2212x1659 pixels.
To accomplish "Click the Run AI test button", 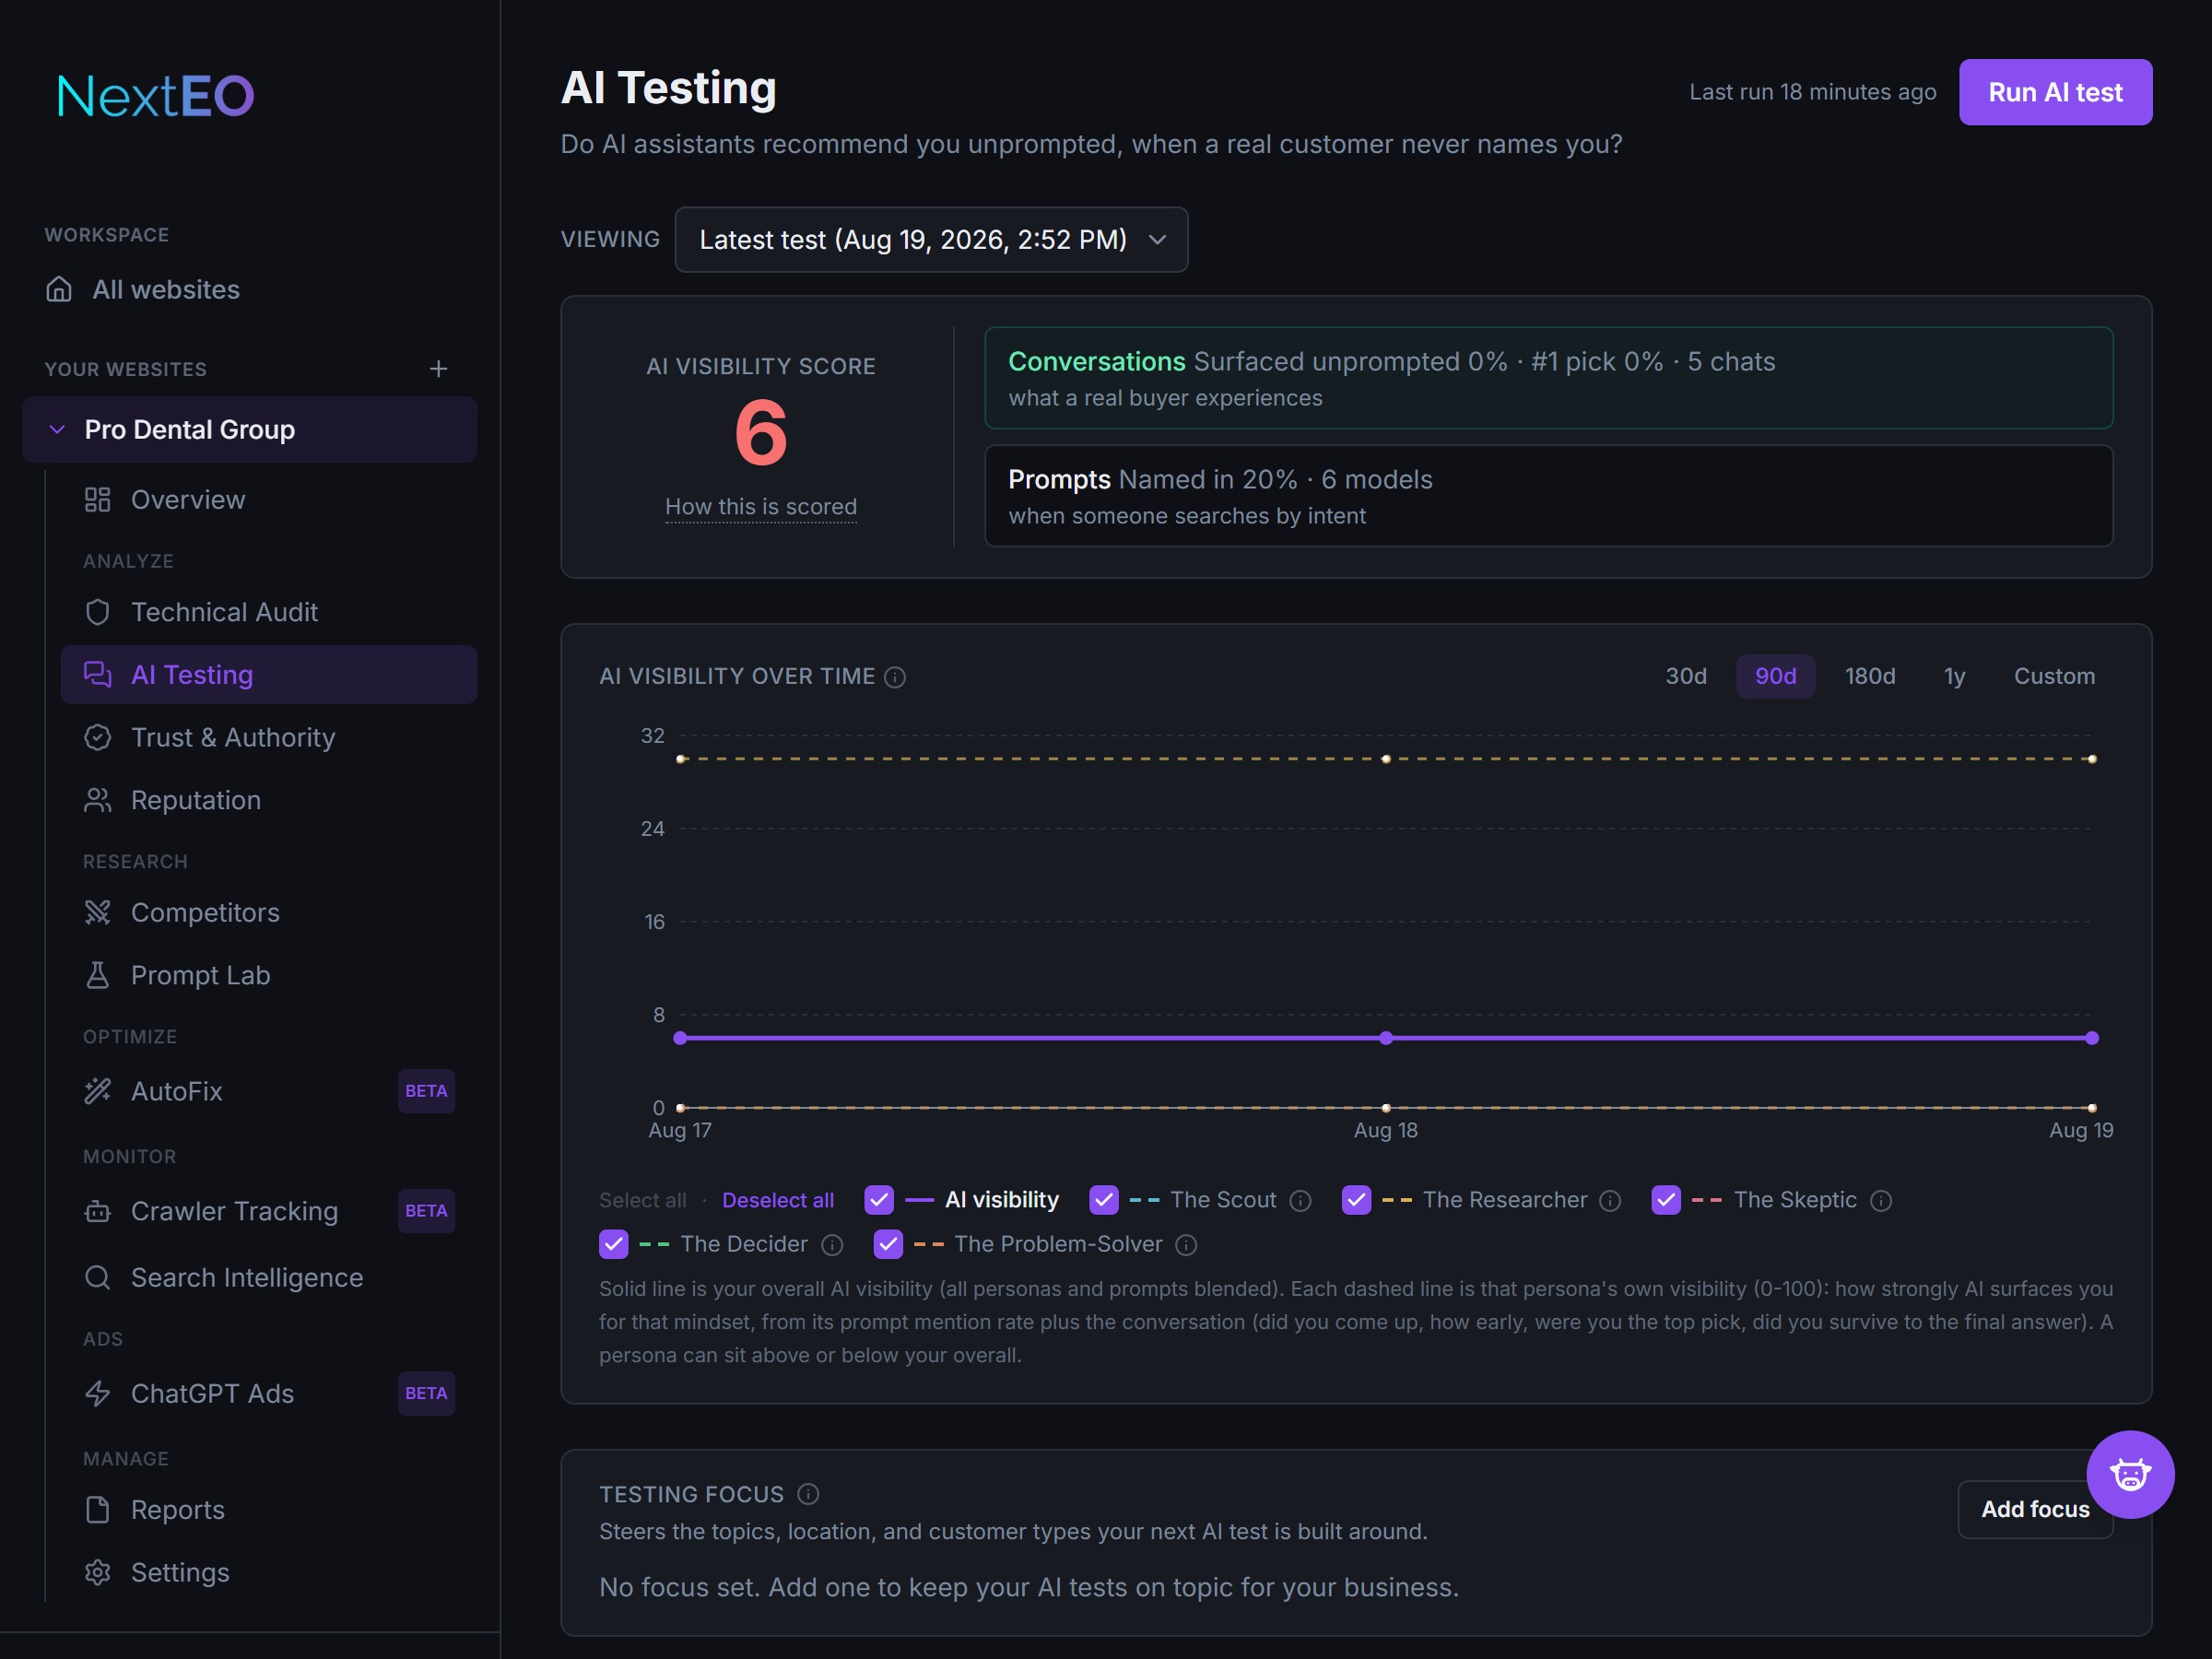I will (2055, 92).
